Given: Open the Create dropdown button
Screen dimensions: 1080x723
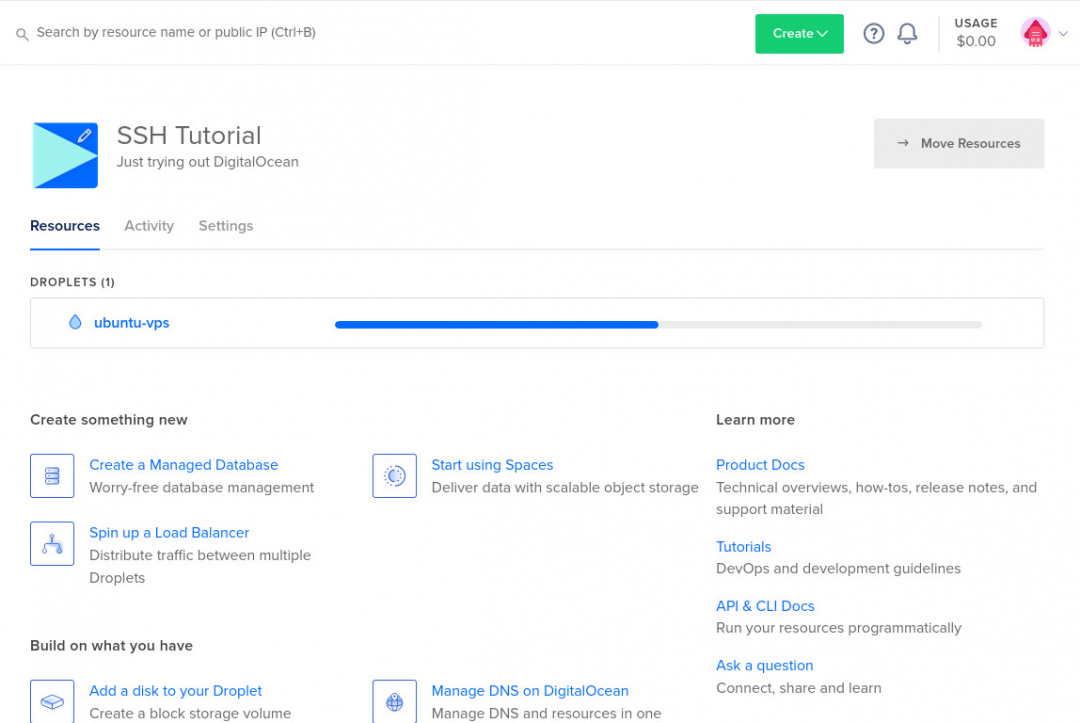Looking at the screenshot, I should (799, 33).
